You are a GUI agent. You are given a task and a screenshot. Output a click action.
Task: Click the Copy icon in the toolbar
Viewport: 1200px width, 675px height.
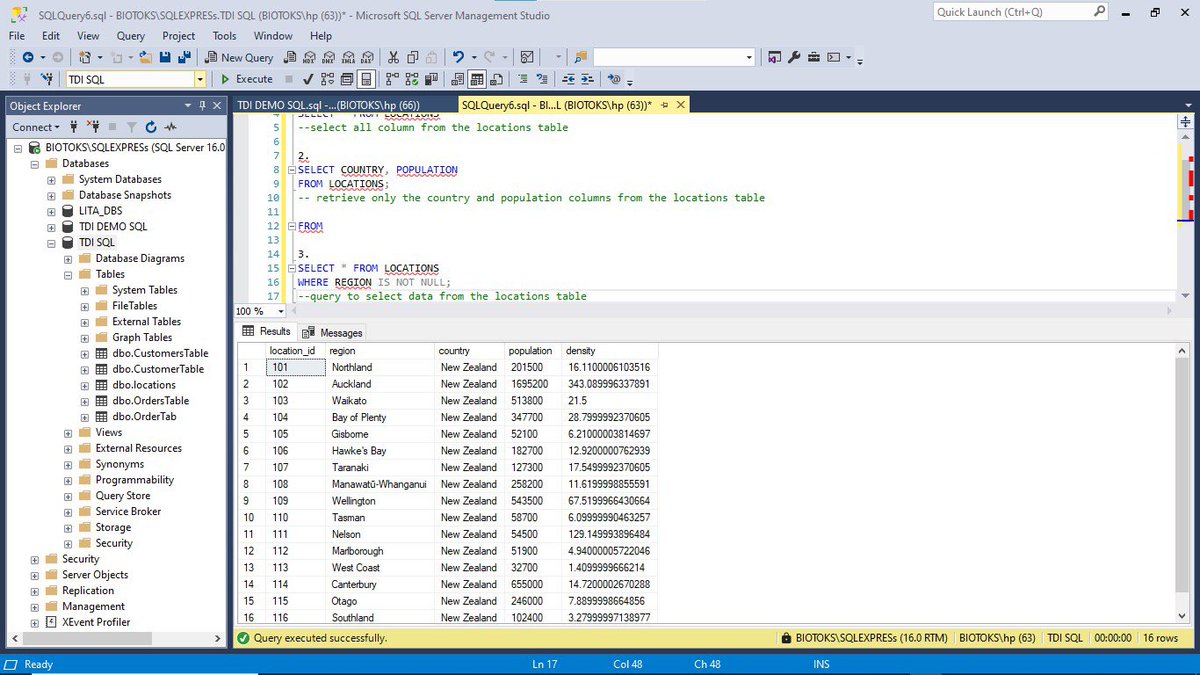click(x=413, y=57)
